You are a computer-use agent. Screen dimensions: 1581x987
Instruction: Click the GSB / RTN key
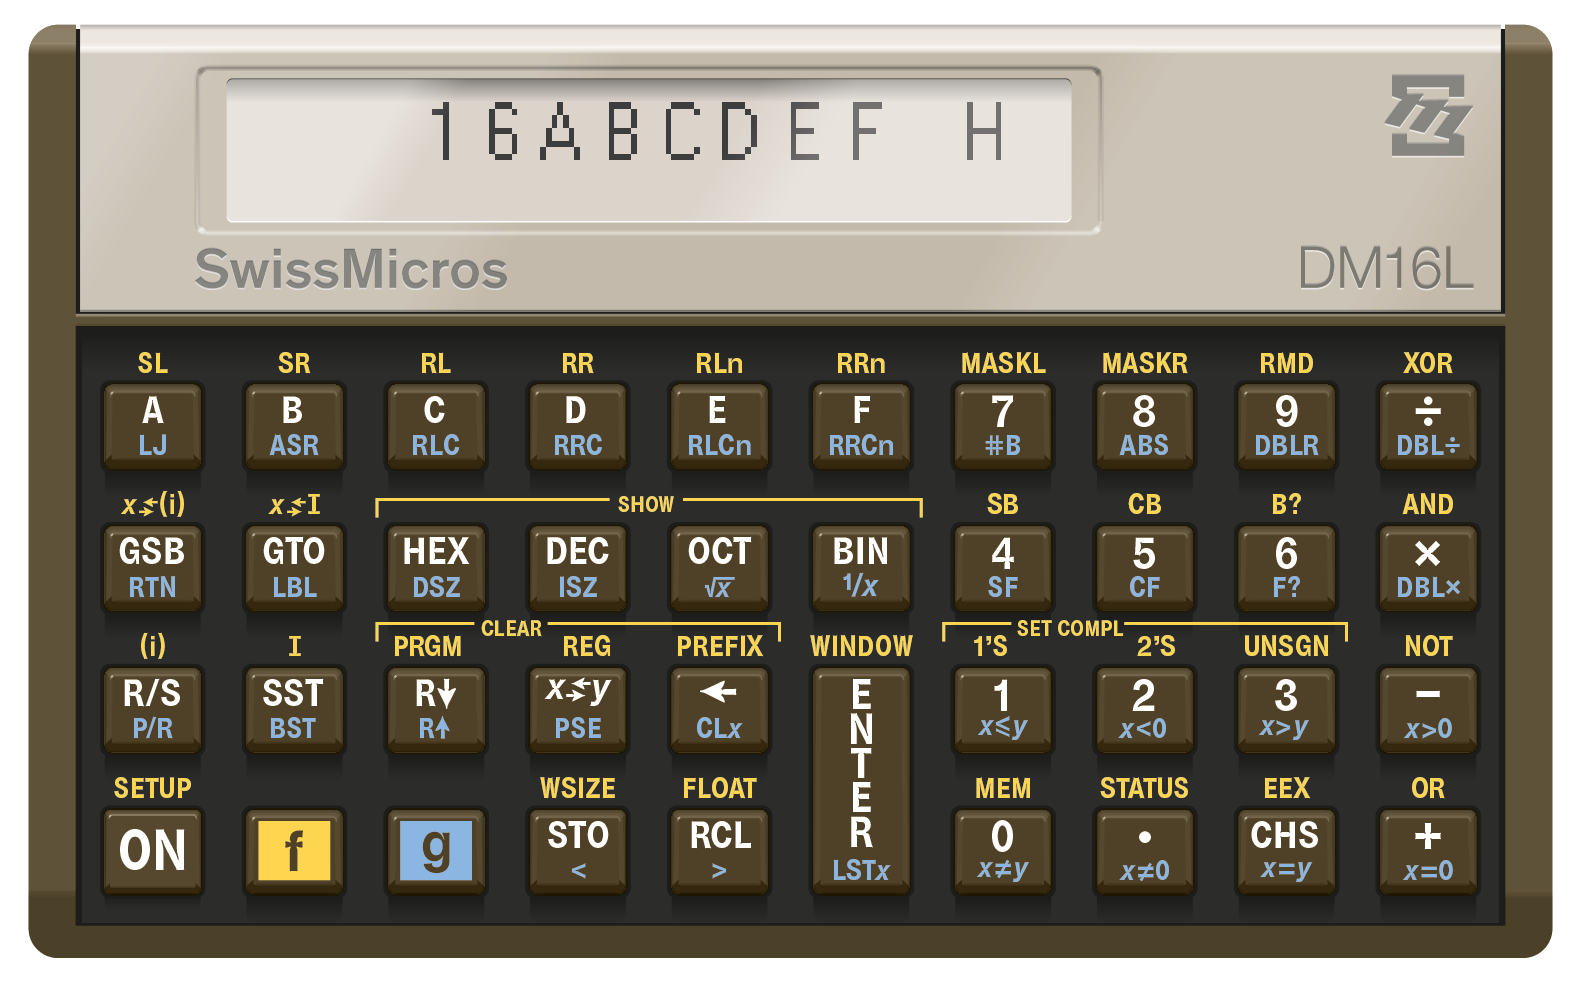tap(153, 568)
